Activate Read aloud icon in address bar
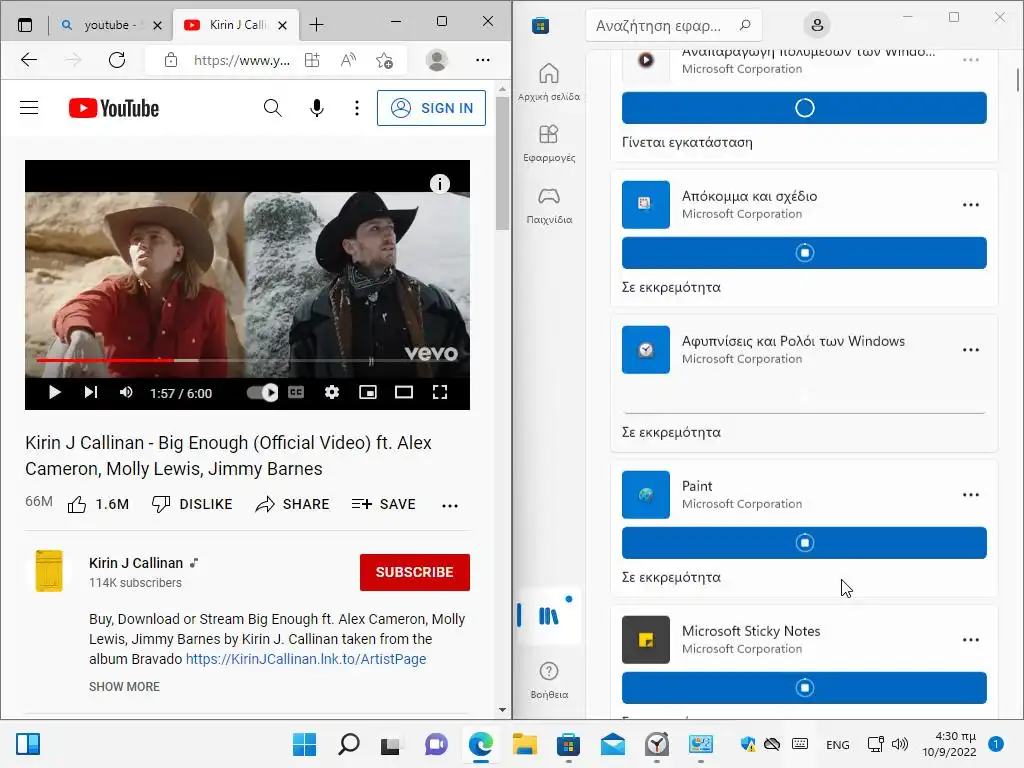This screenshot has width=1024, height=768. coord(348,60)
